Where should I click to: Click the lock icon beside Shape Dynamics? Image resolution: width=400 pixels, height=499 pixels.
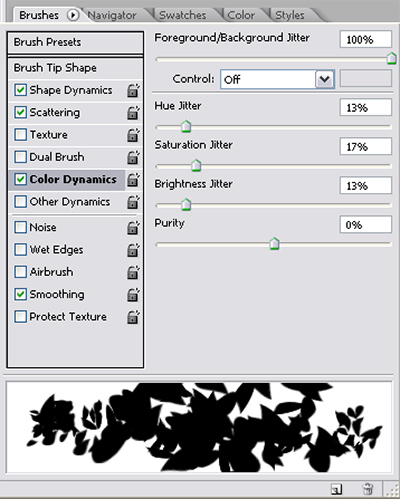pyautogui.click(x=133, y=90)
